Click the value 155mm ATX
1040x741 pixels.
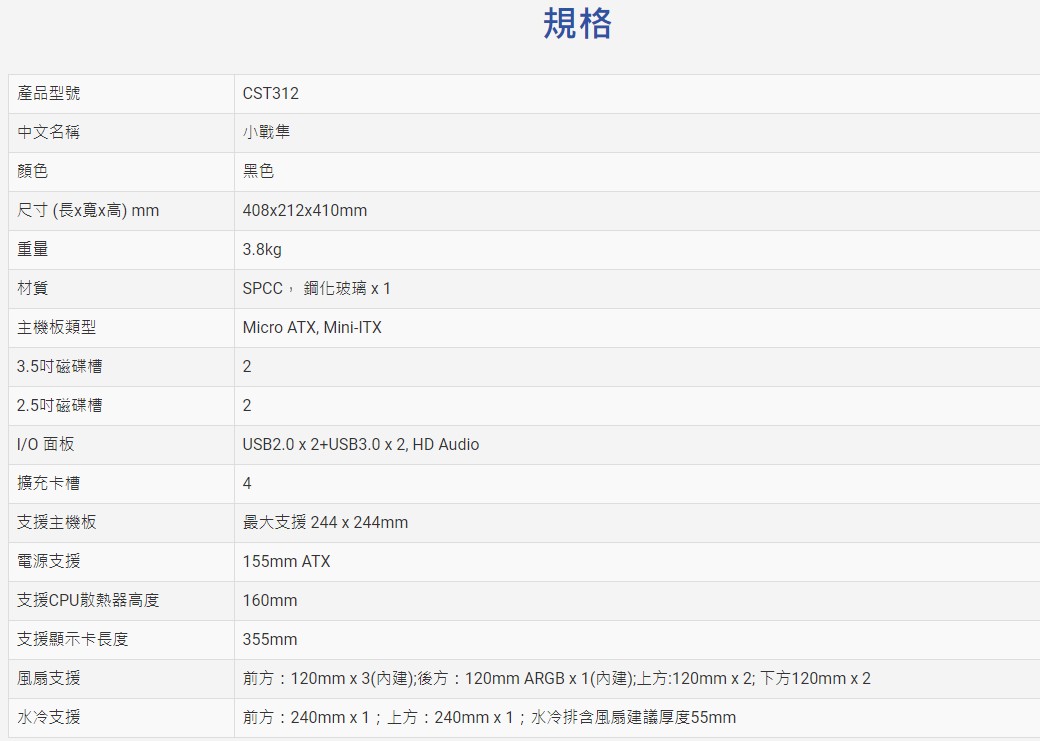pos(287,562)
